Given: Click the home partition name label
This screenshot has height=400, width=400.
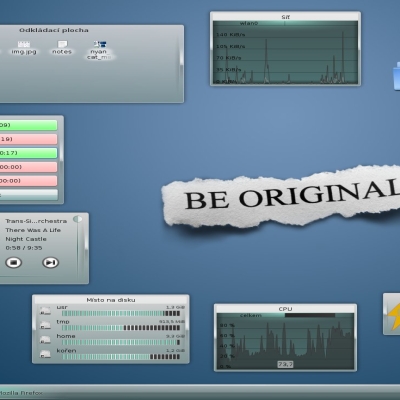Looking at the screenshot, I should click(66, 336).
